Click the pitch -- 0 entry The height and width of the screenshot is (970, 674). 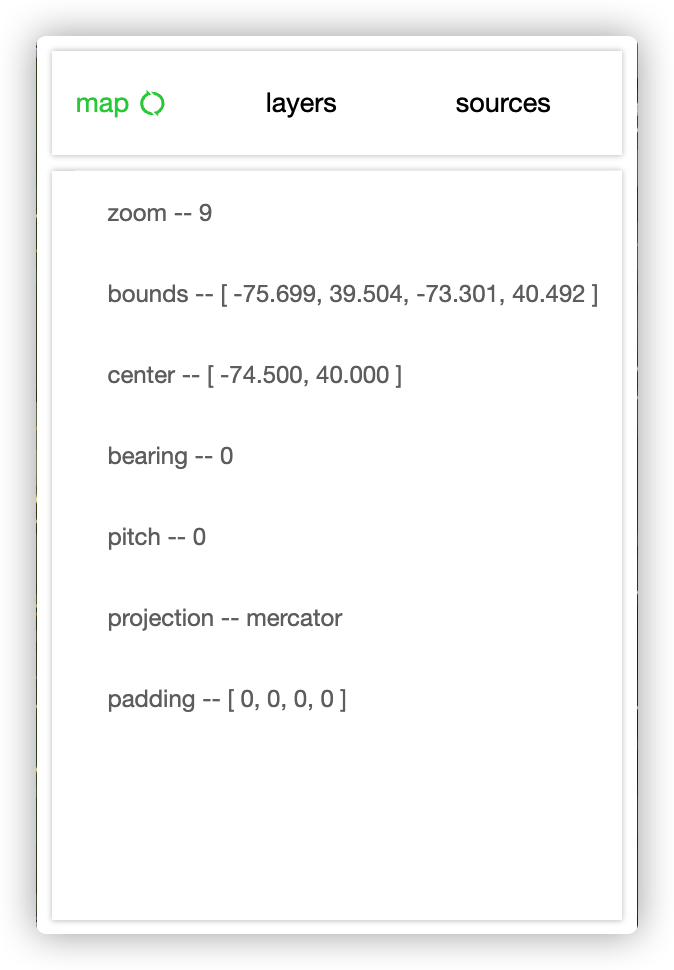(x=156, y=538)
